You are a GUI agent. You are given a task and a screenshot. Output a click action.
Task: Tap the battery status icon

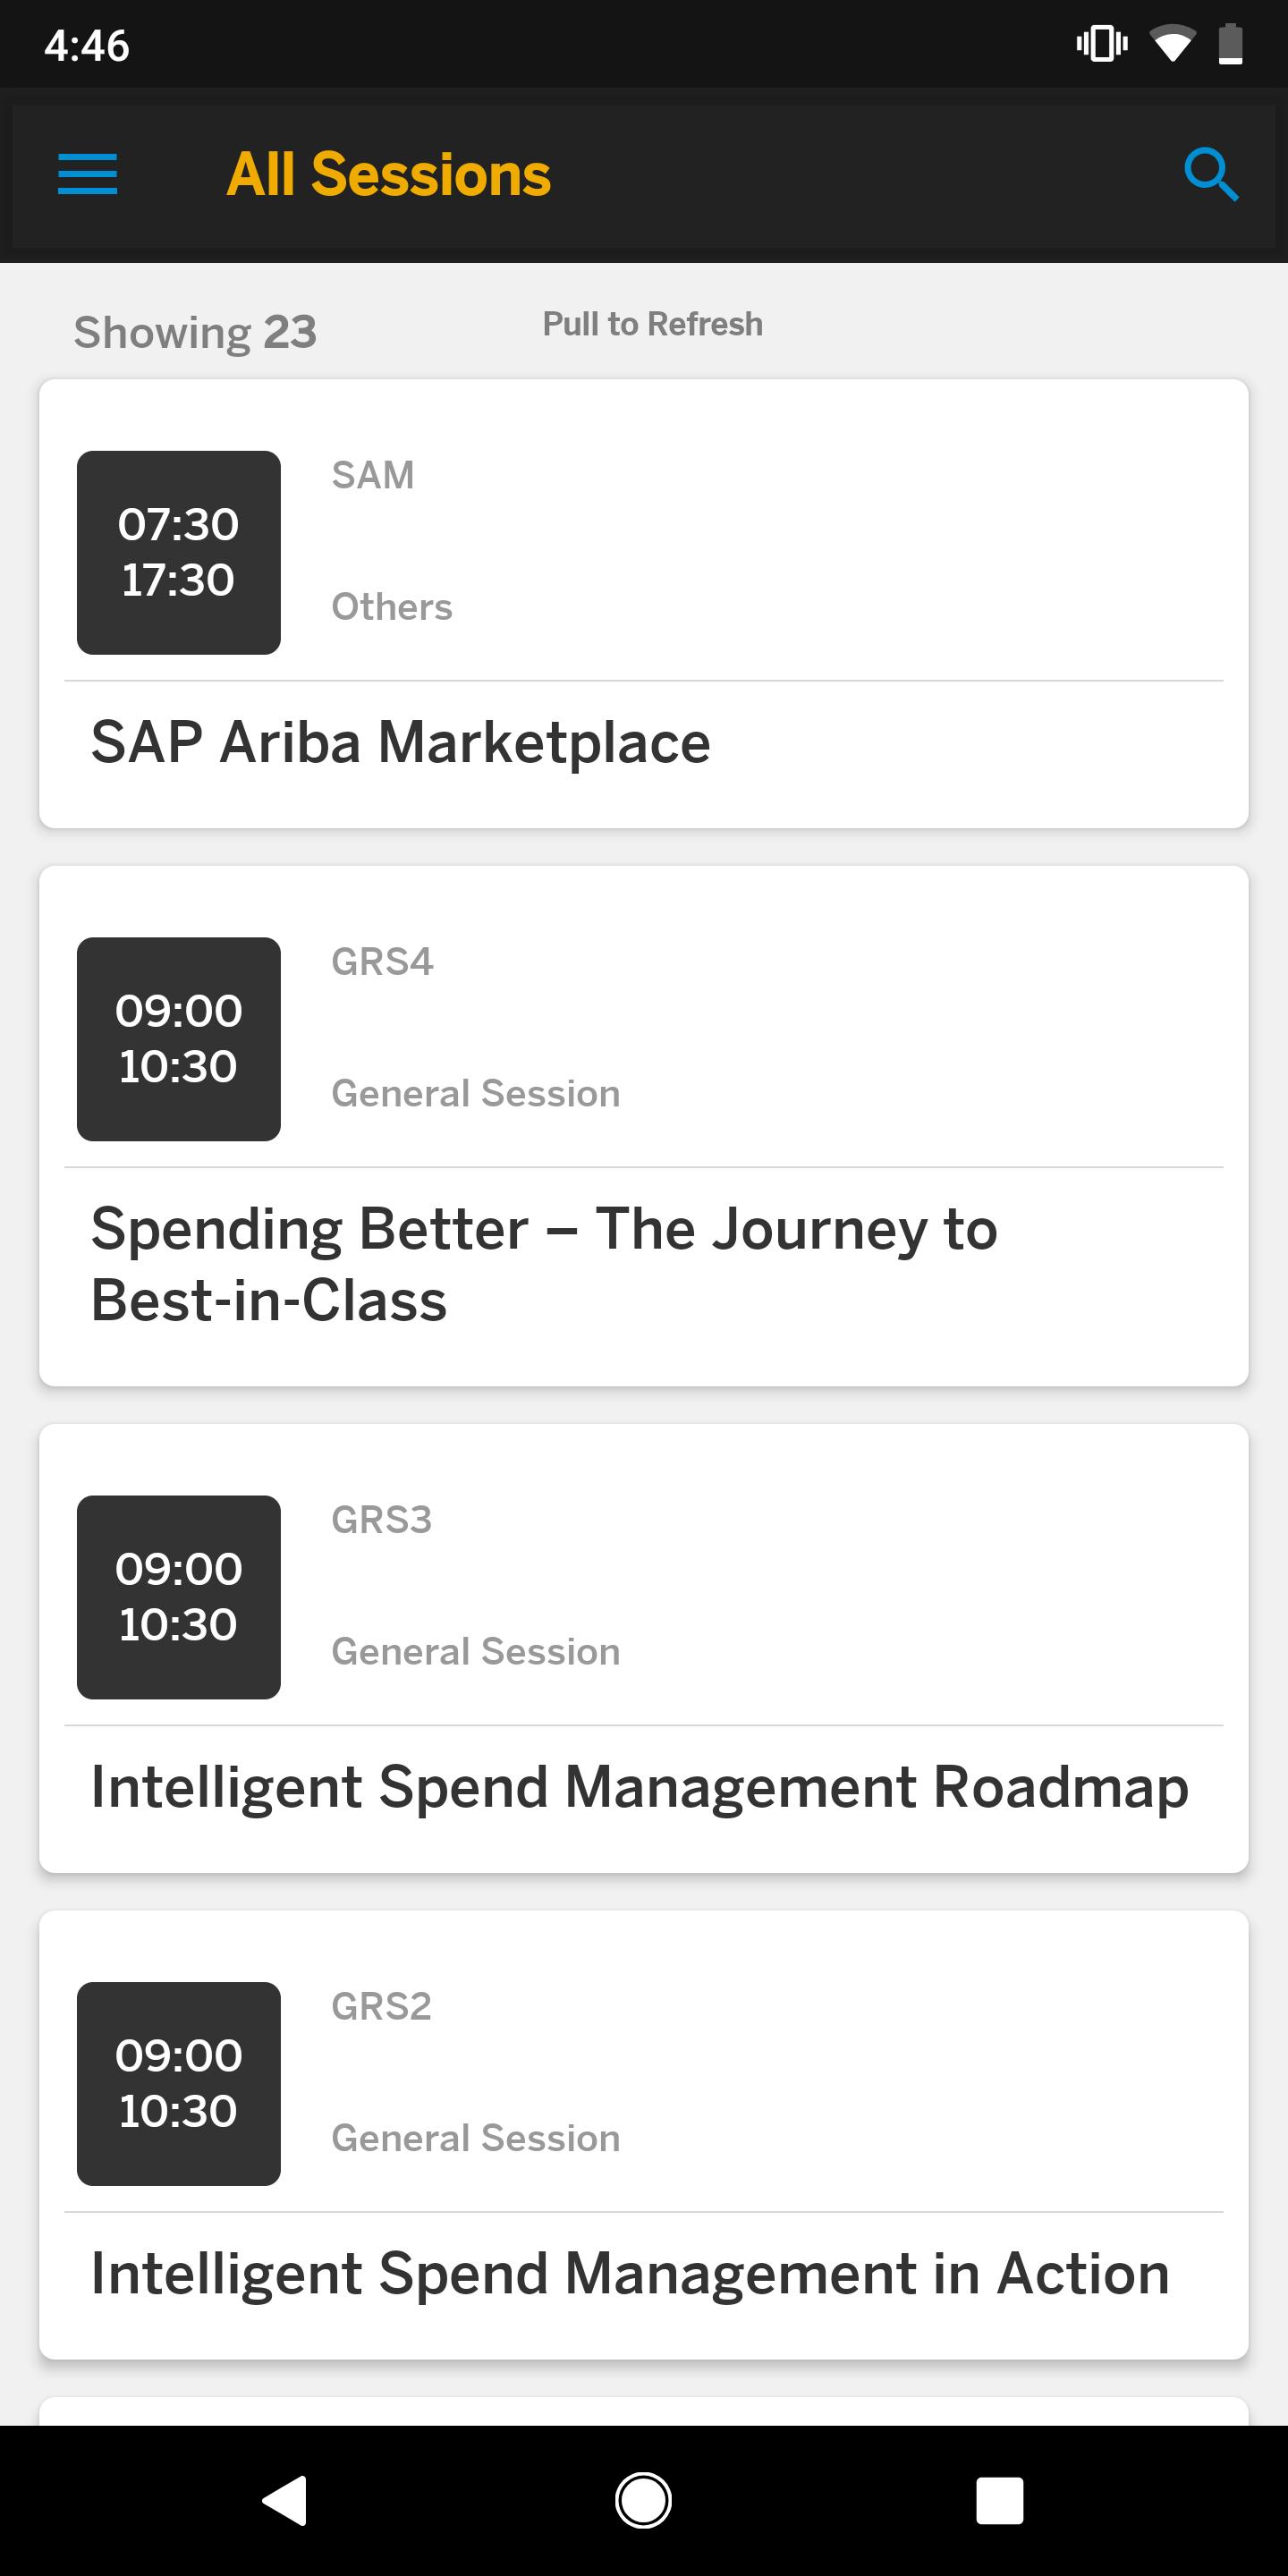point(1231,45)
